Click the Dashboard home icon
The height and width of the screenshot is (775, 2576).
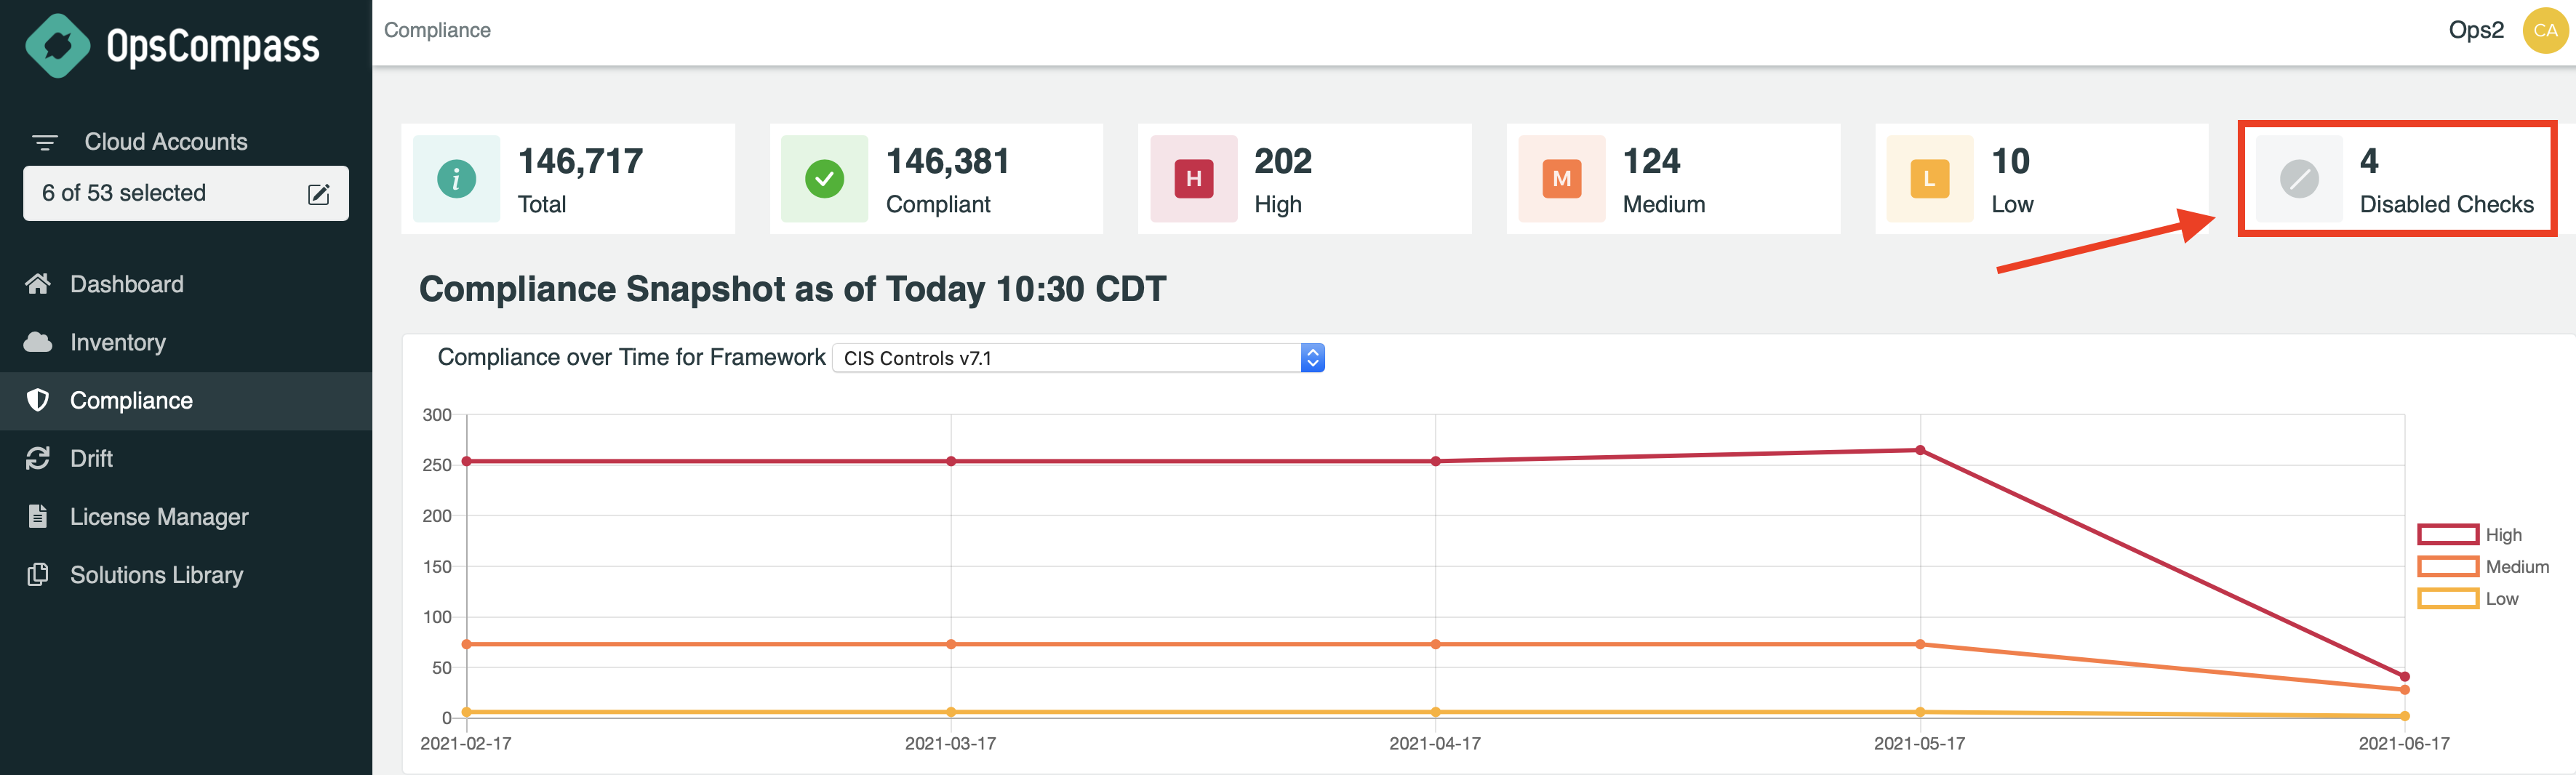(x=38, y=284)
